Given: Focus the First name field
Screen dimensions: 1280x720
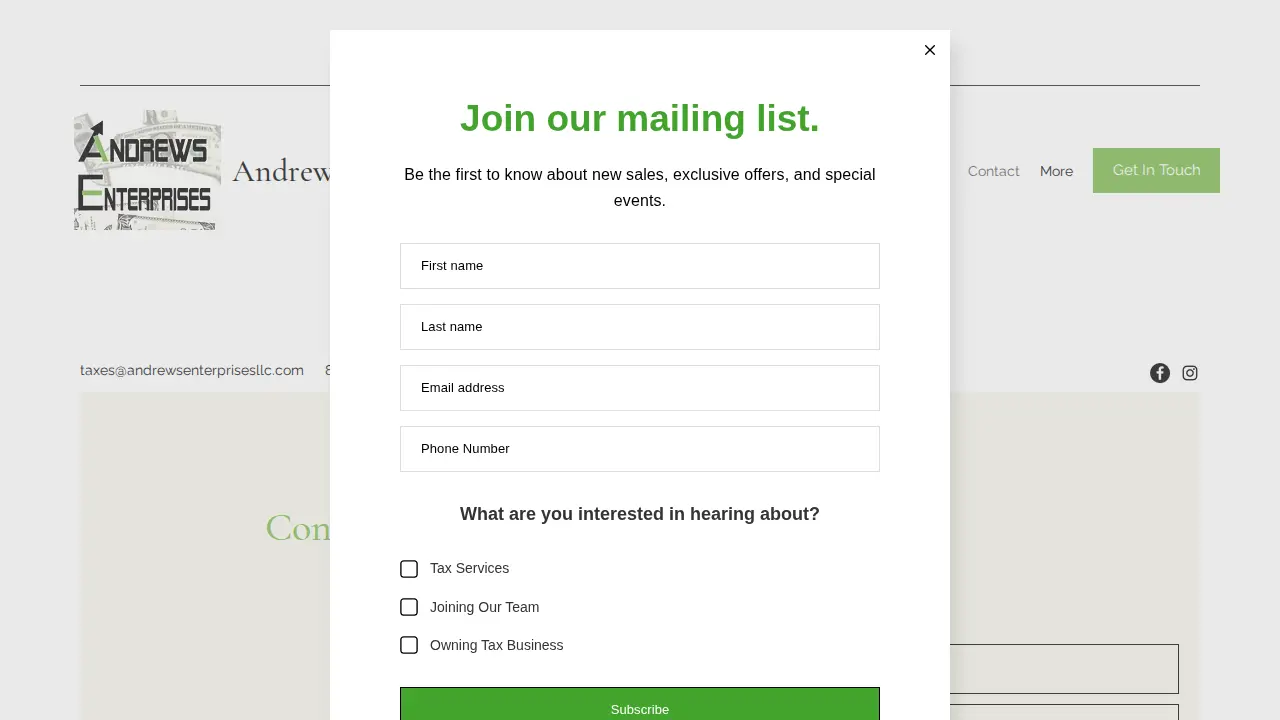Looking at the screenshot, I should tap(640, 266).
